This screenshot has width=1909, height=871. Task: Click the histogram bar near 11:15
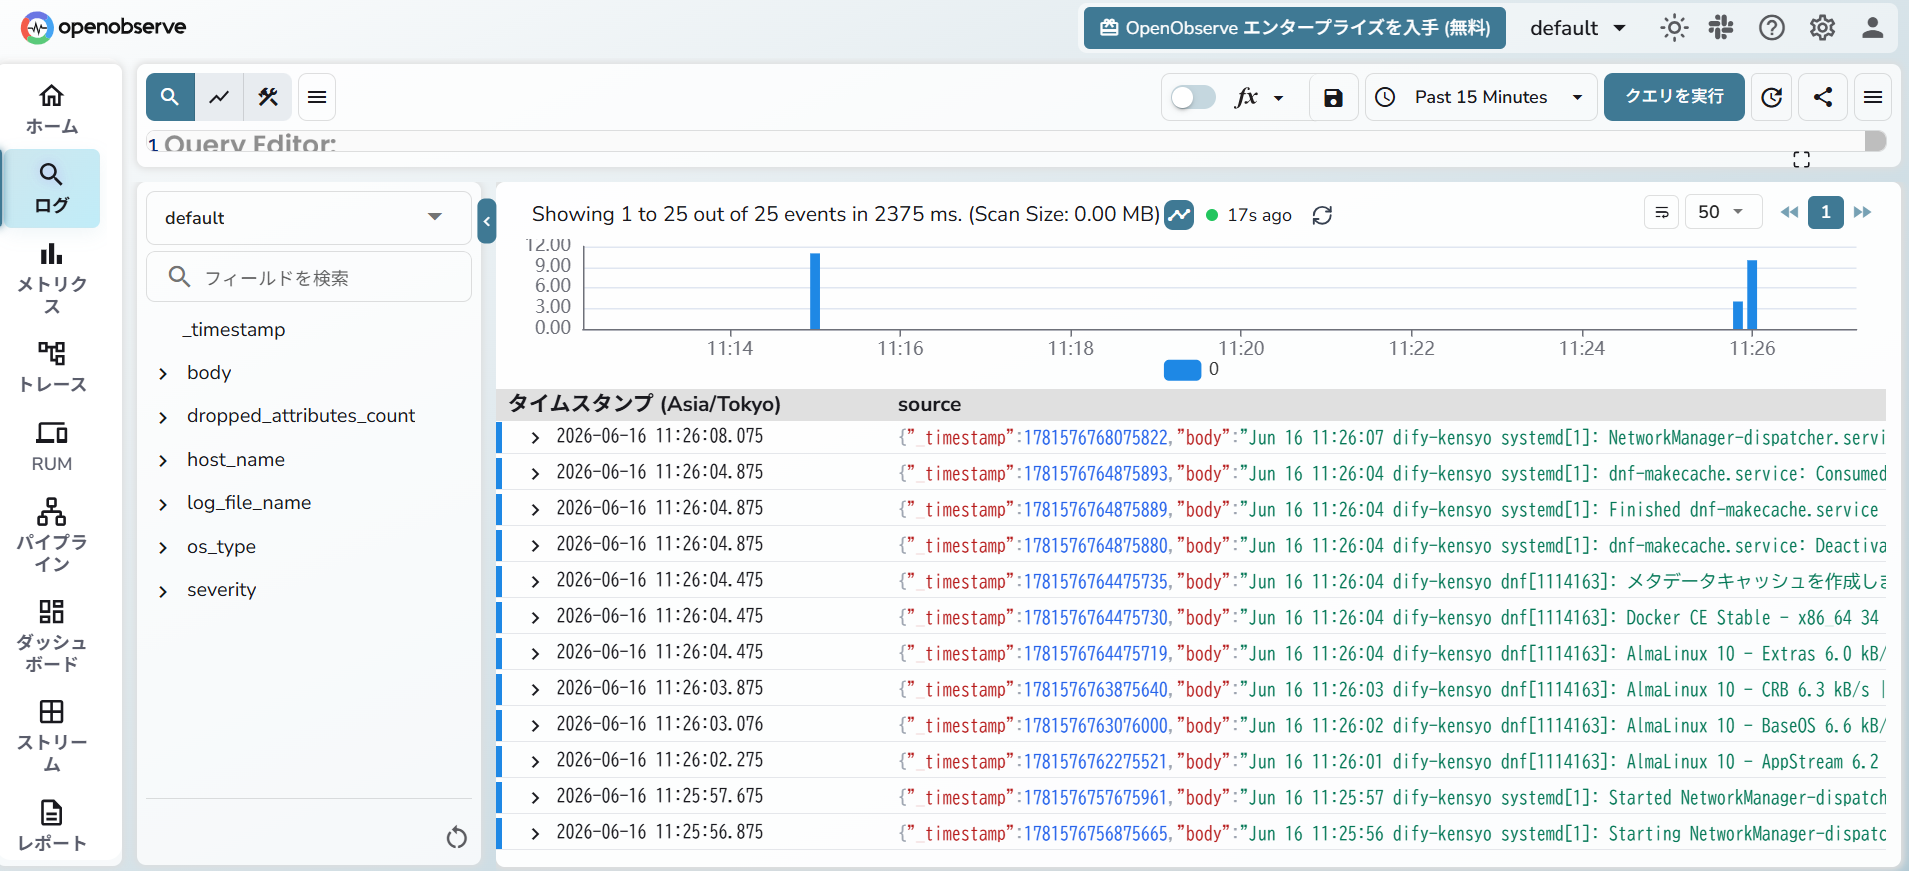[815, 291]
